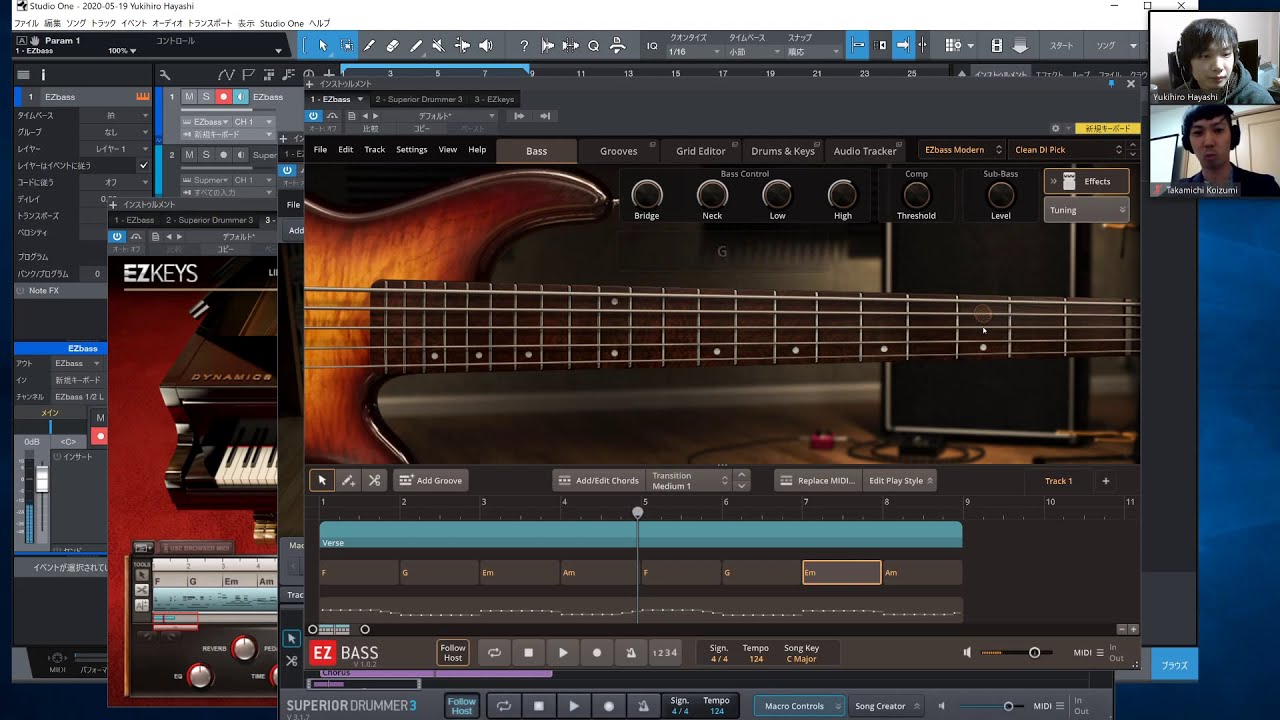Viewport: 1280px width, 720px height.
Task: Click the EZbass 1234 count-in icon
Action: click(665, 653)
